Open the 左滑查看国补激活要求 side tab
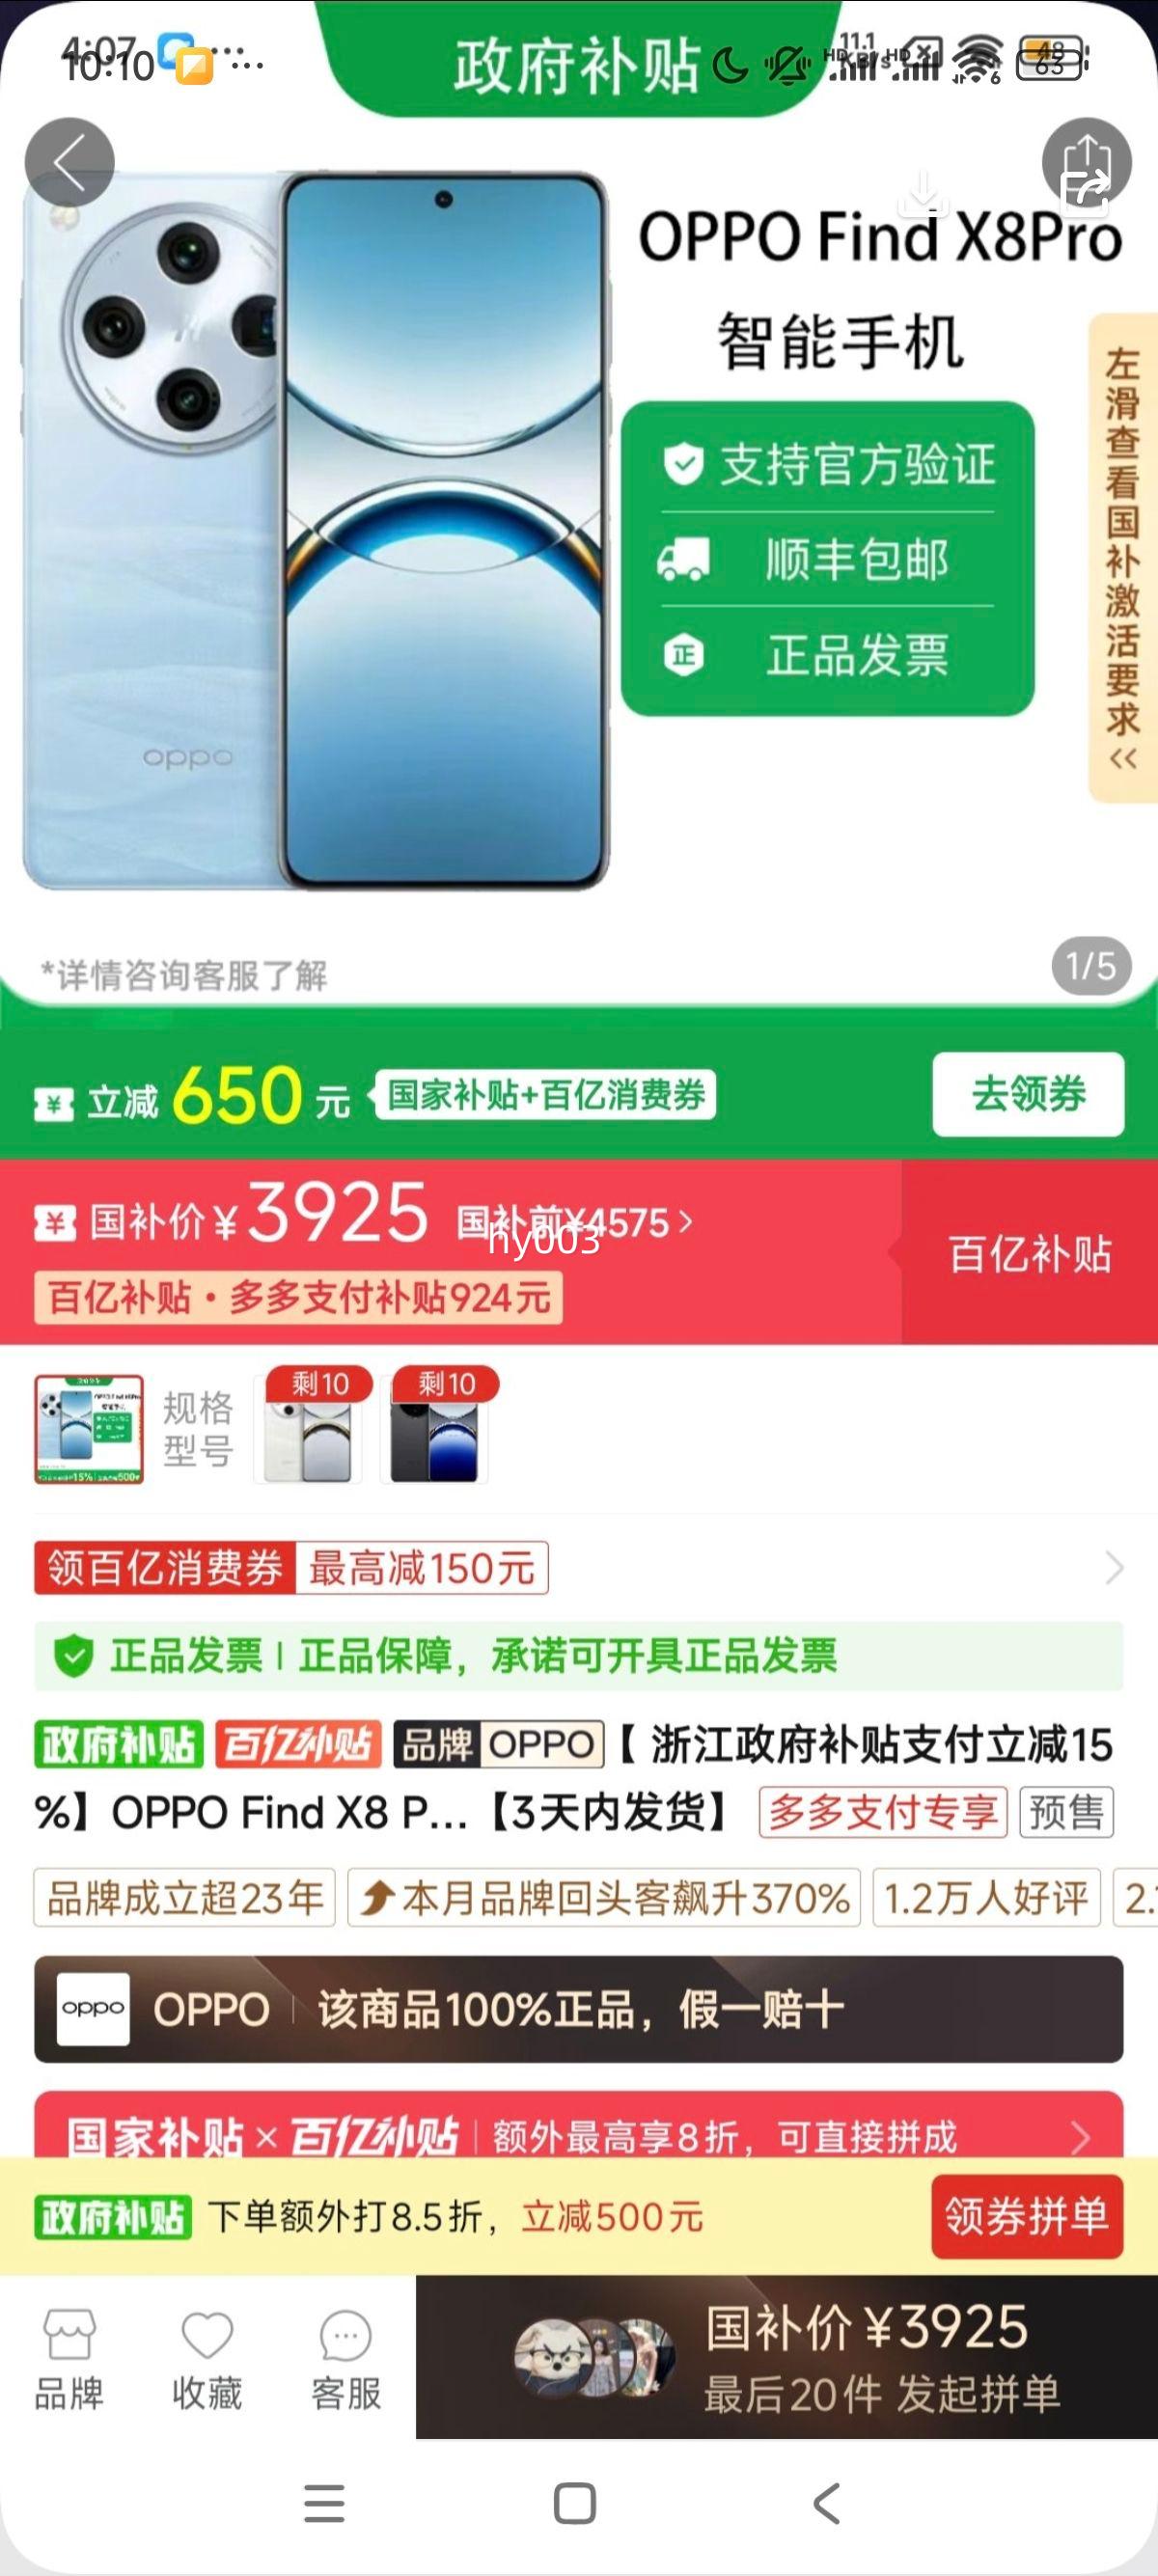Image resolution: width=1158 pixels, height=2576 pixels. (x=1122, y=558)
